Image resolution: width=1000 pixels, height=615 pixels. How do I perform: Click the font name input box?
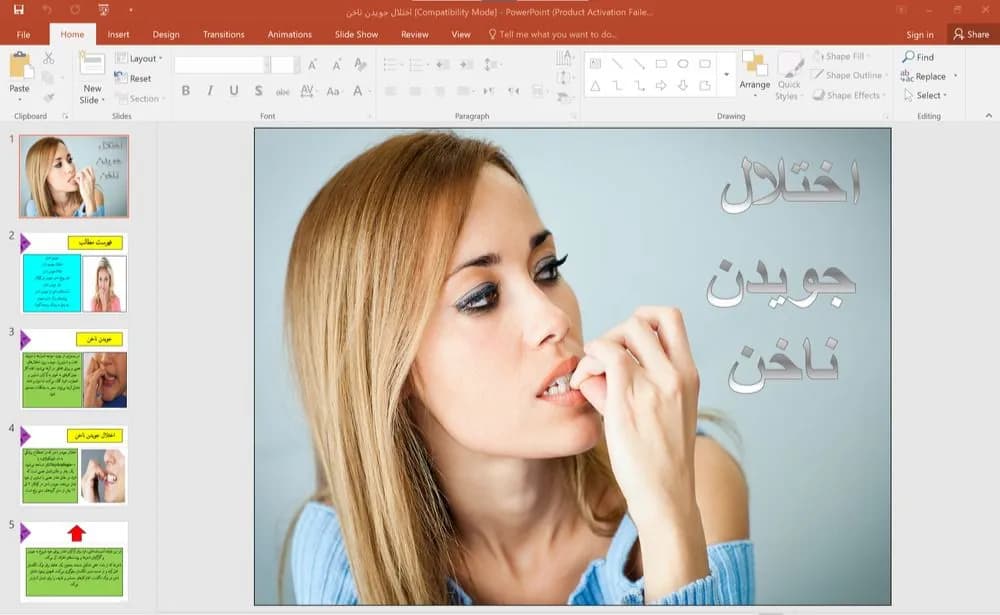tap(219, 64)
